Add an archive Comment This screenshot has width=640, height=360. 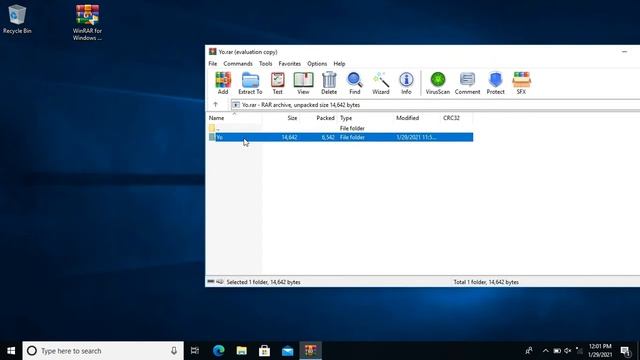[467, 83]
